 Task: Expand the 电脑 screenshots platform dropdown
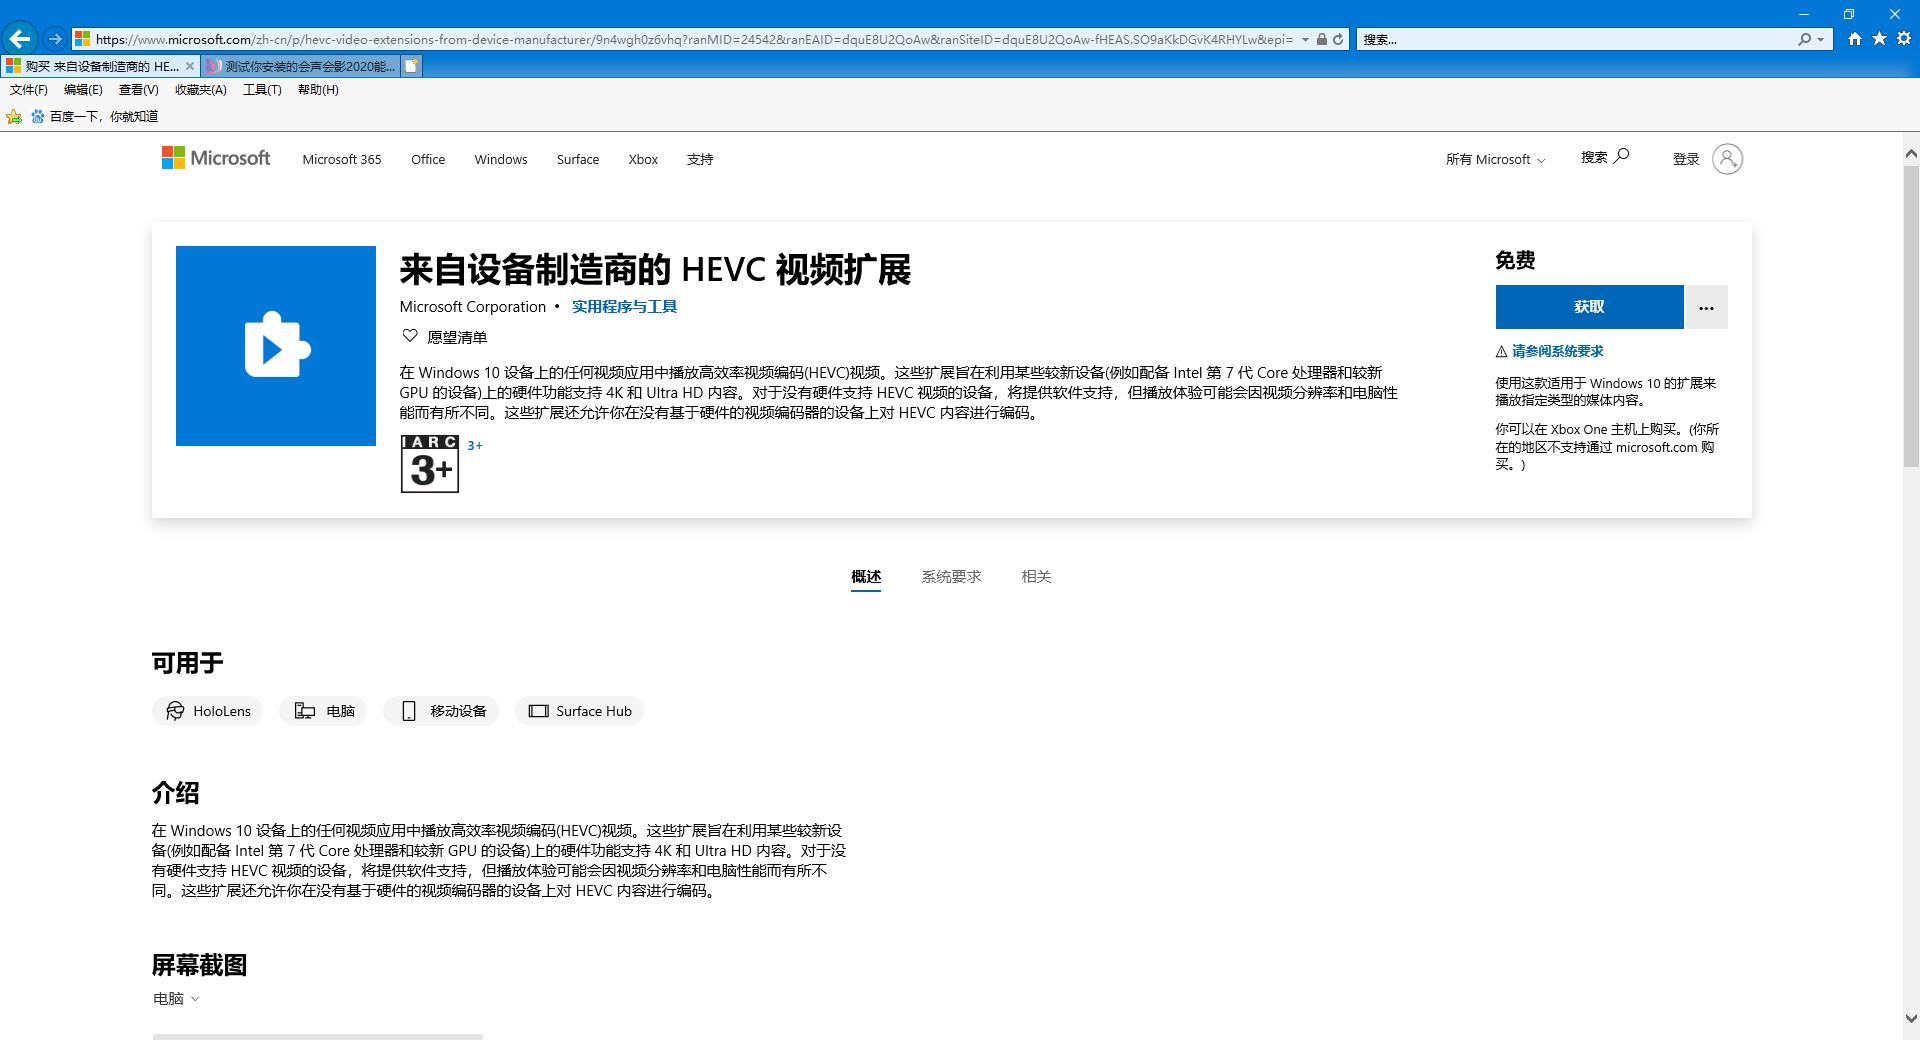click(x=176, y=999)
